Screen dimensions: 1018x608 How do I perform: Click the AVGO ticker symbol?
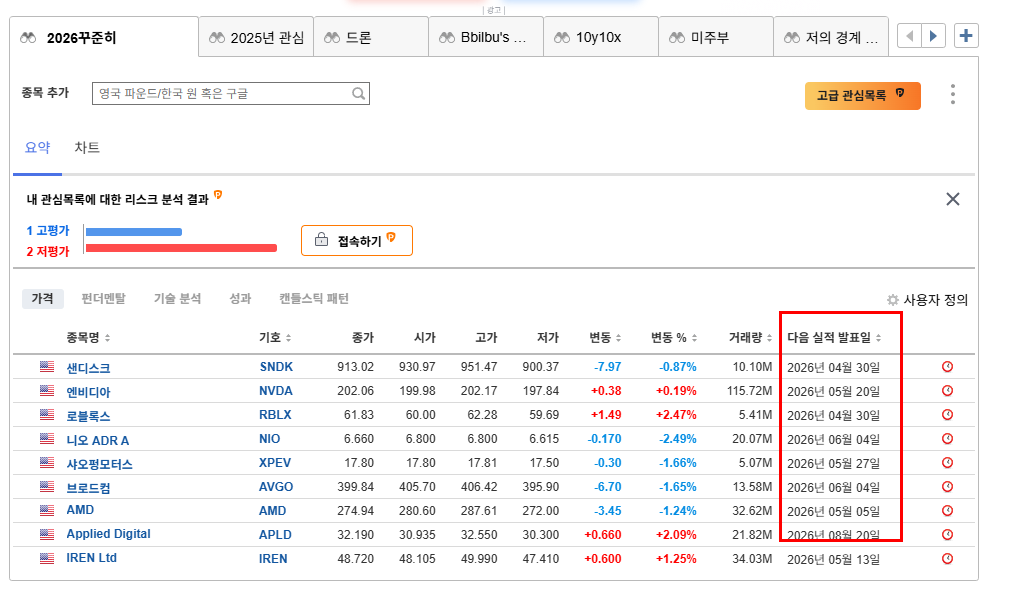coord(276,487)
